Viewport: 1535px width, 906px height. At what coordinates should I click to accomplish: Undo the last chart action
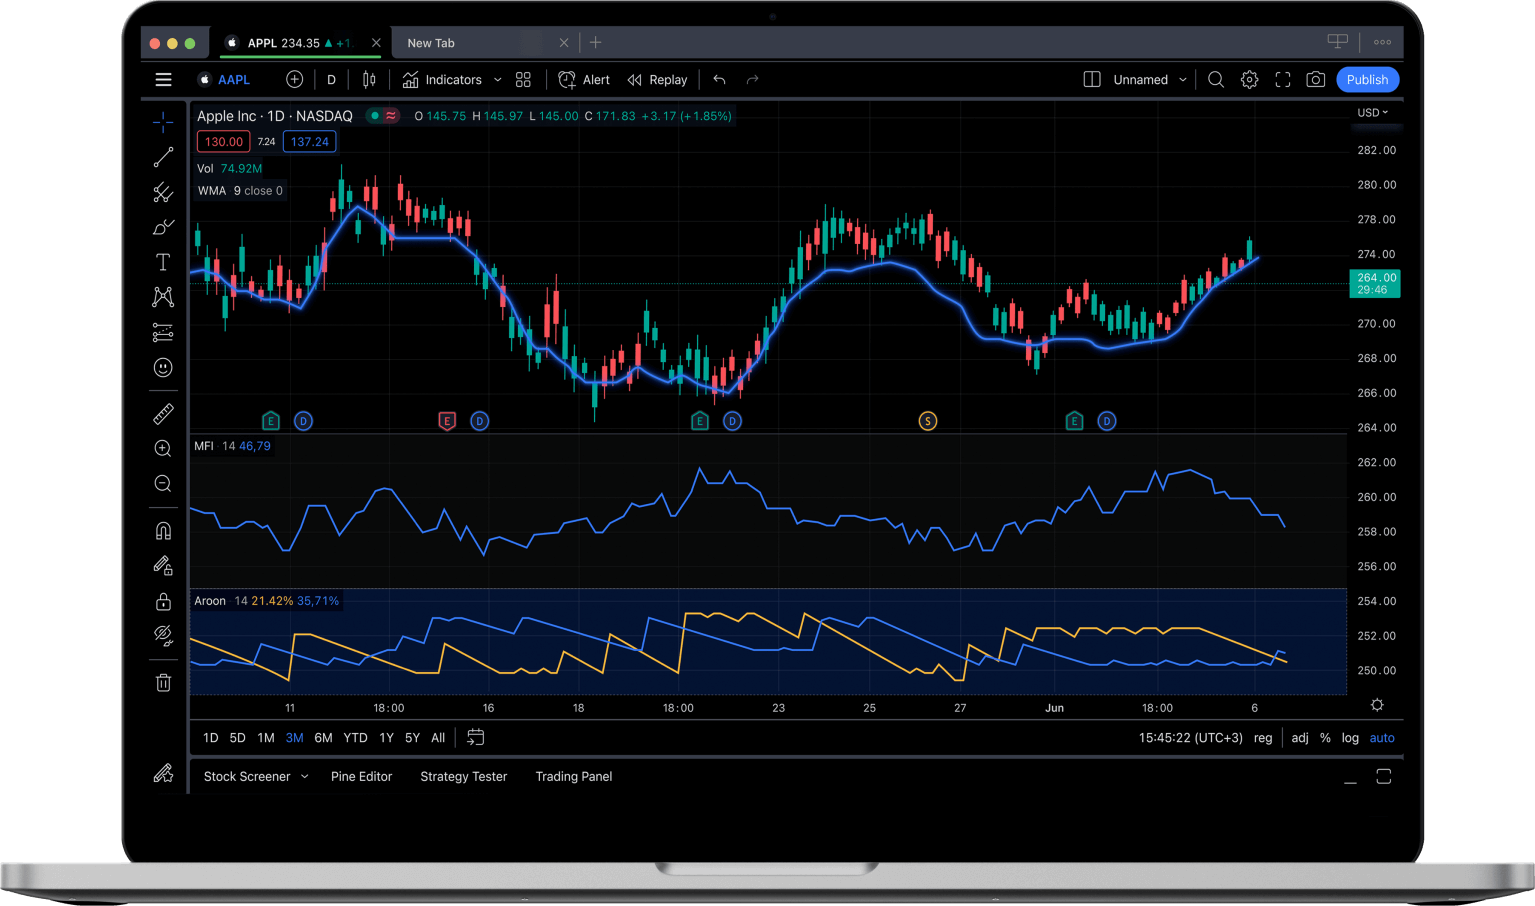(719, 80)
